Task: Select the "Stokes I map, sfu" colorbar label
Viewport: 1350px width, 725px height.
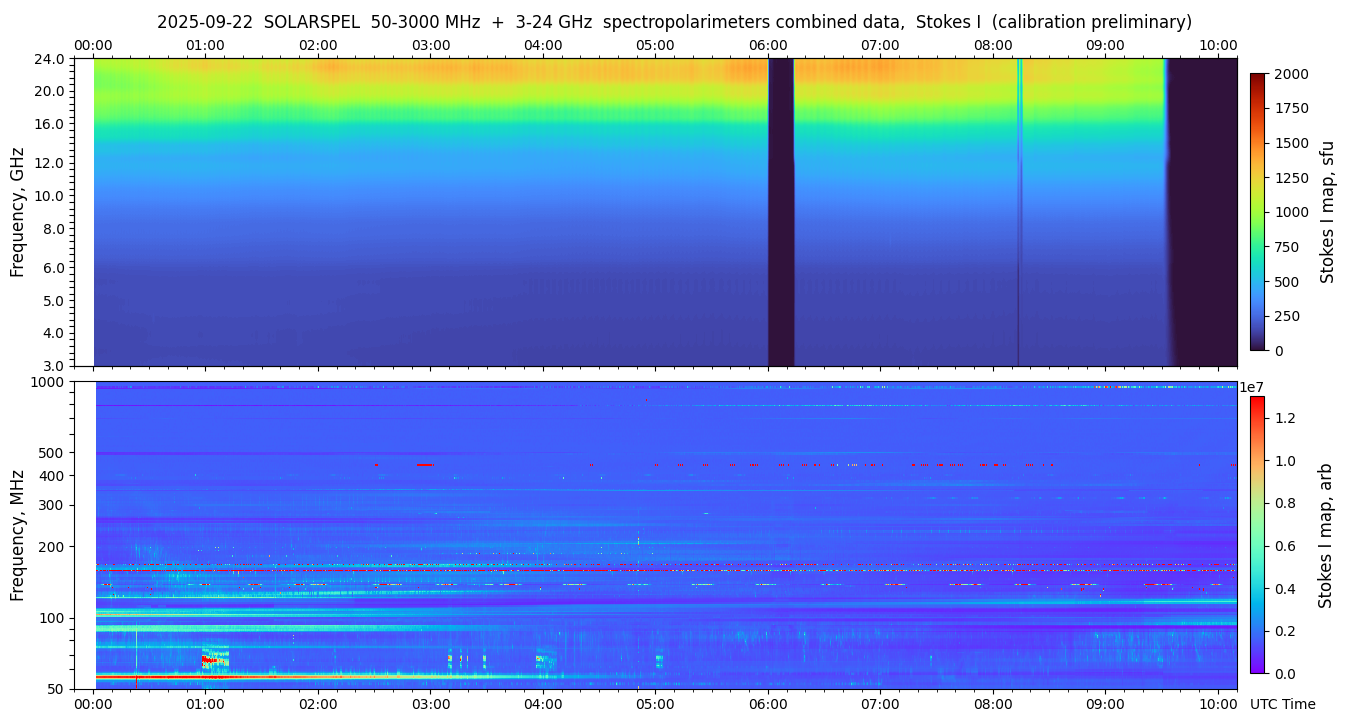Action: coord(1327,211)
